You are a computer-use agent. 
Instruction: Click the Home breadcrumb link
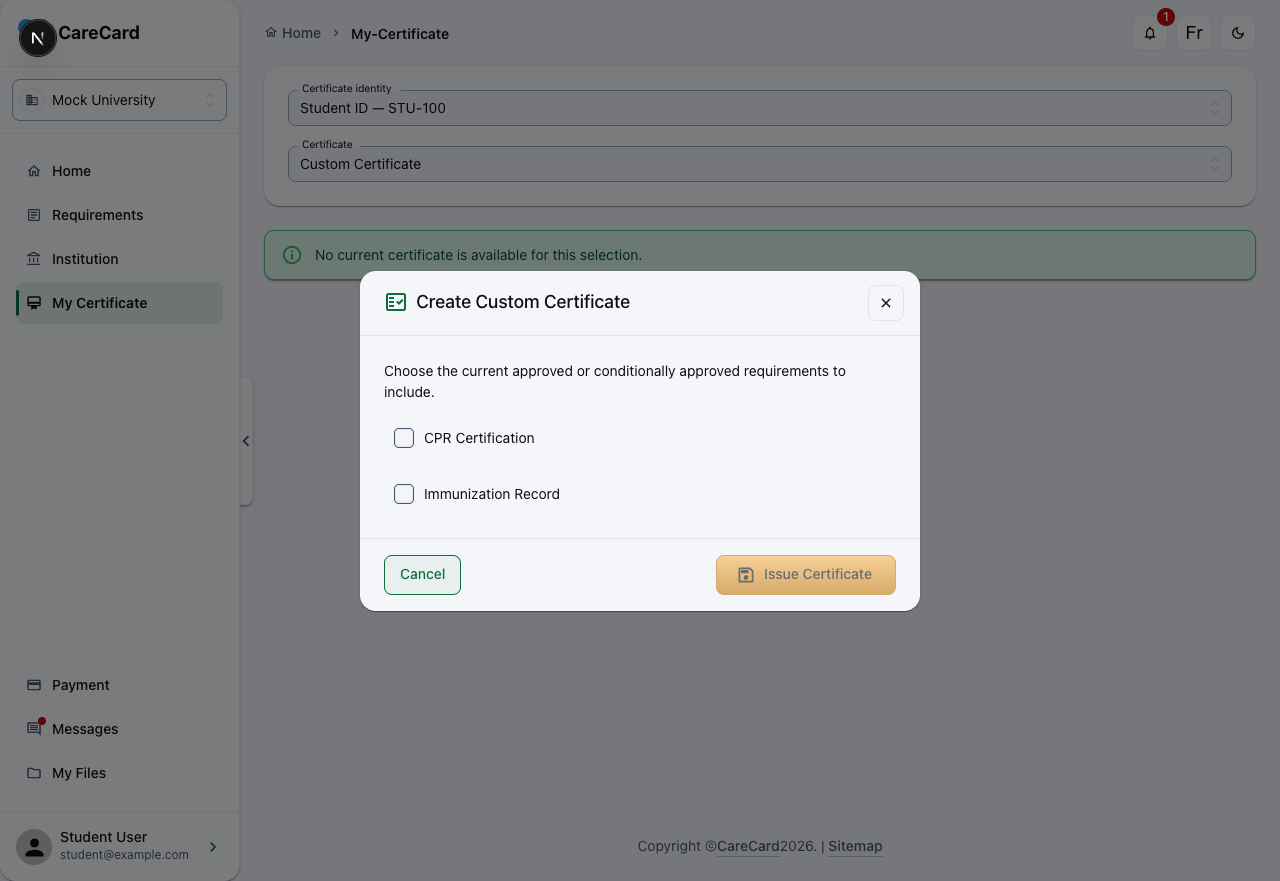pos(293,33)
